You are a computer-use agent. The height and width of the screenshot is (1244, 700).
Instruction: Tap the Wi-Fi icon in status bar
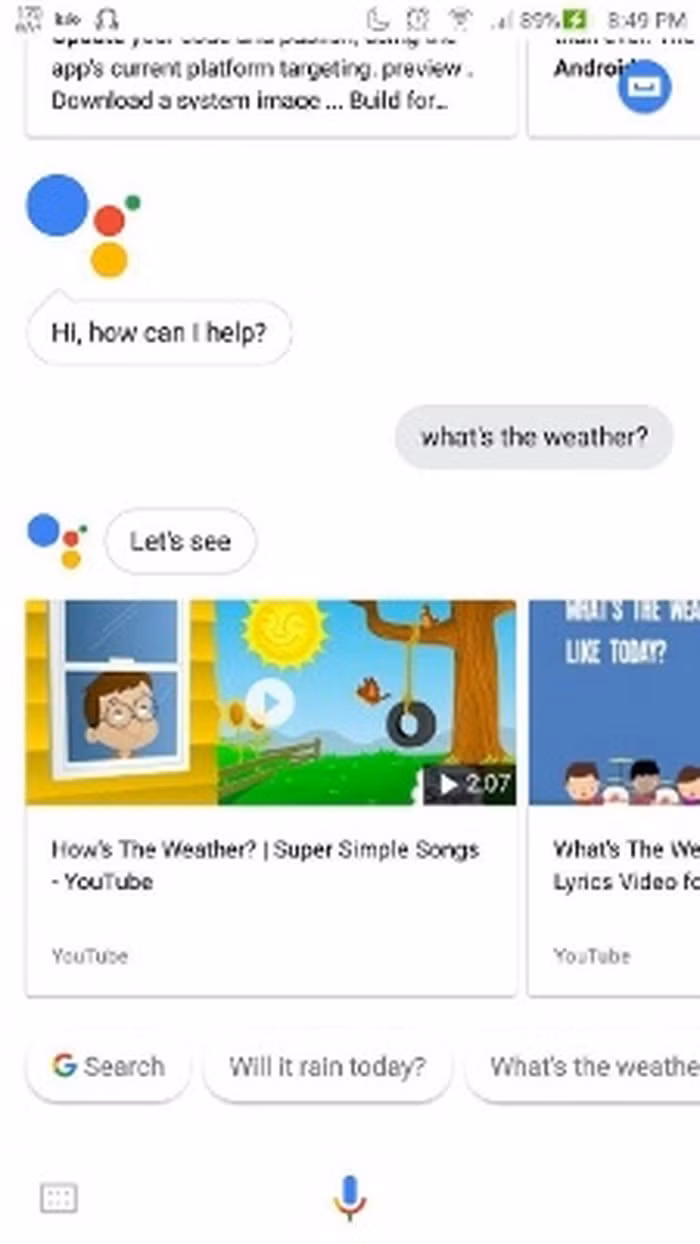click(x=461, y=18)
